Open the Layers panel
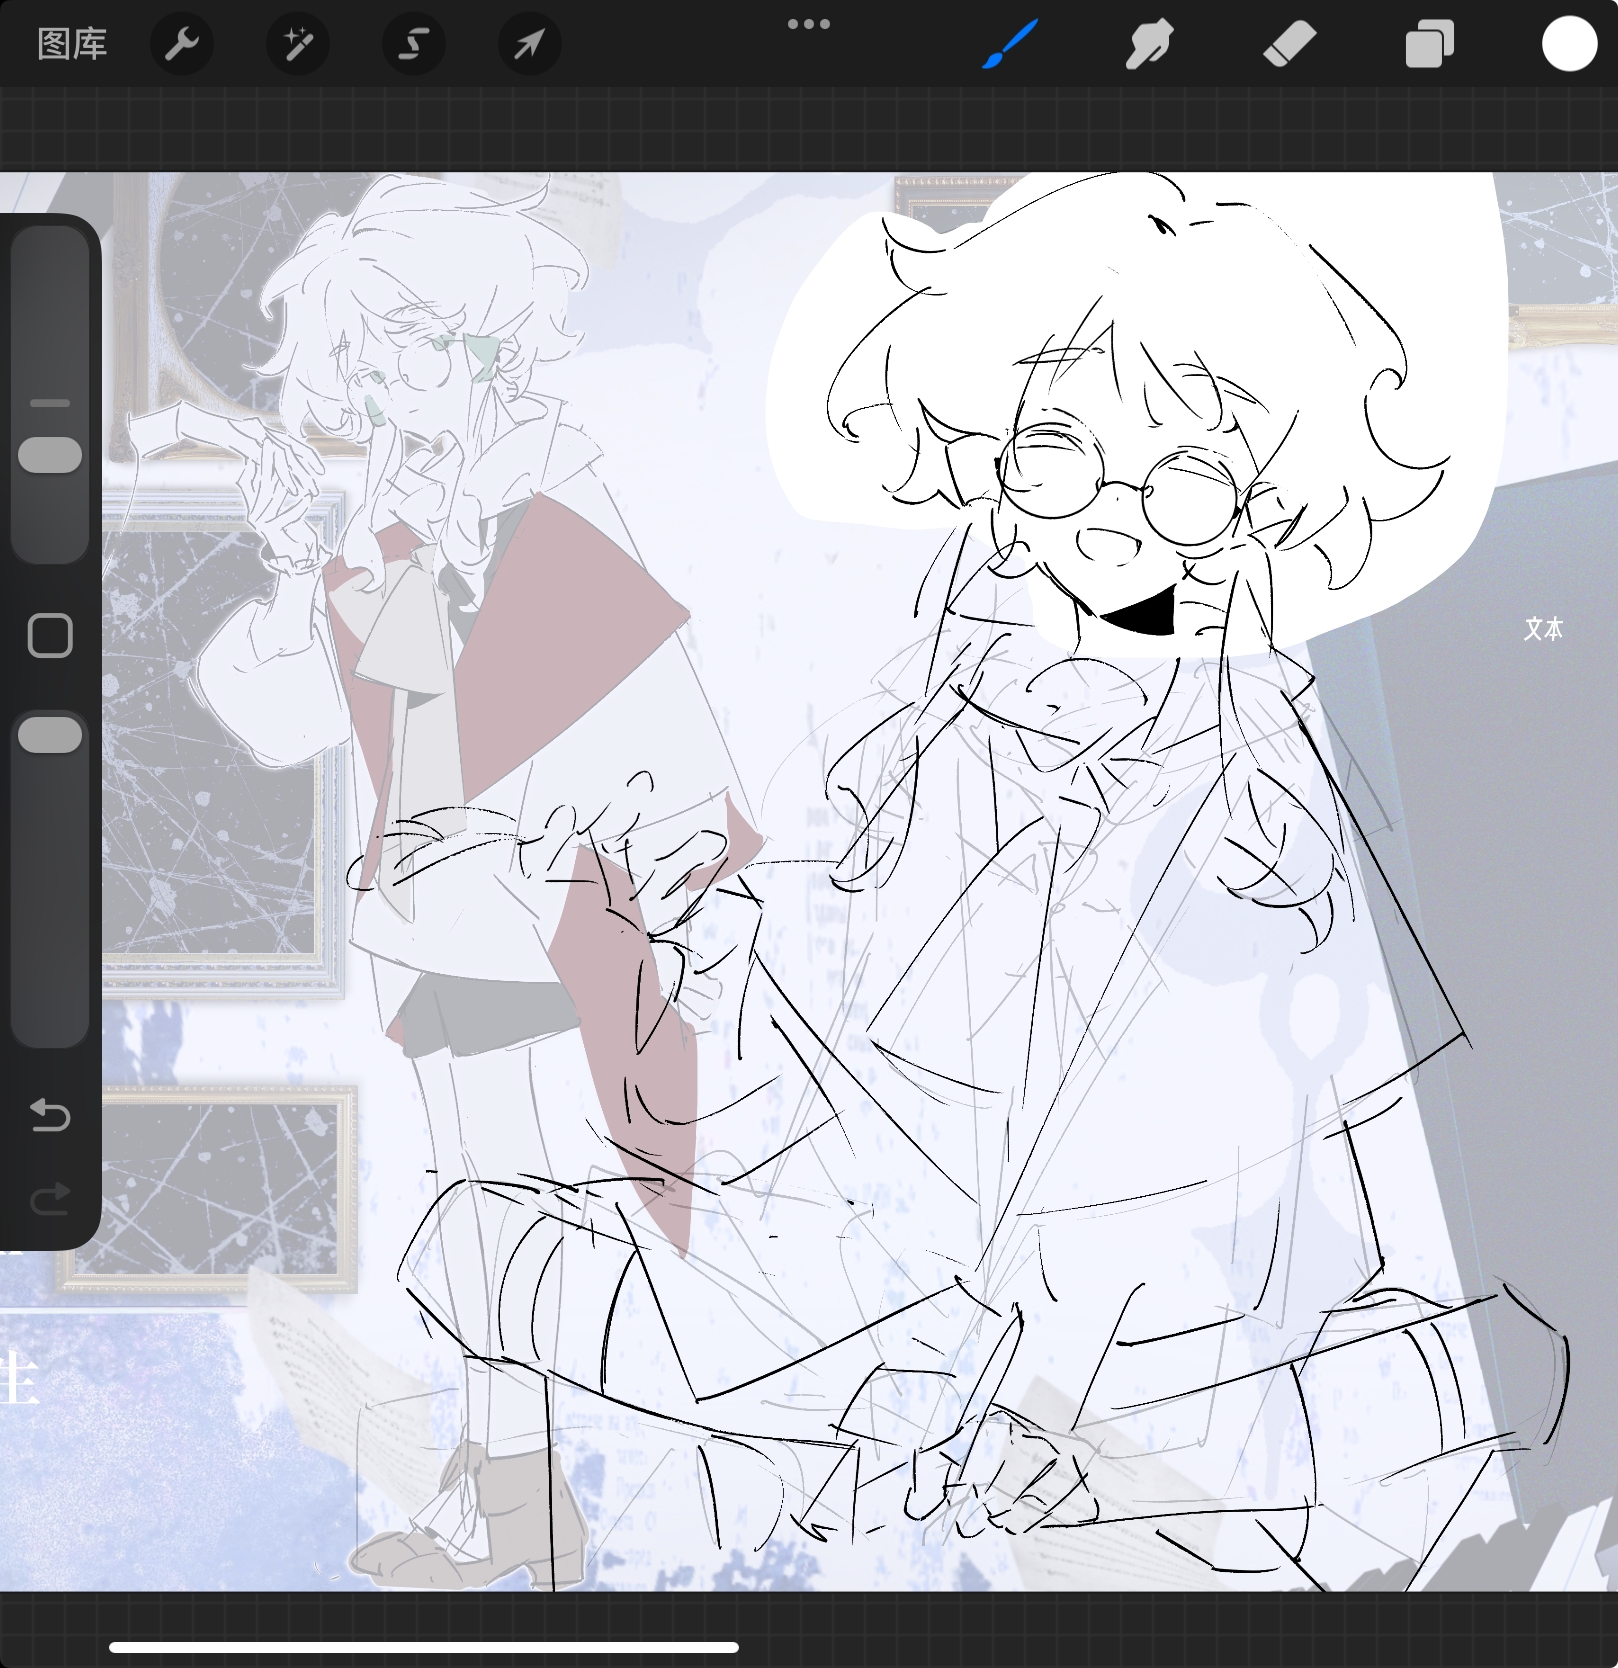 click(1429, 44)
